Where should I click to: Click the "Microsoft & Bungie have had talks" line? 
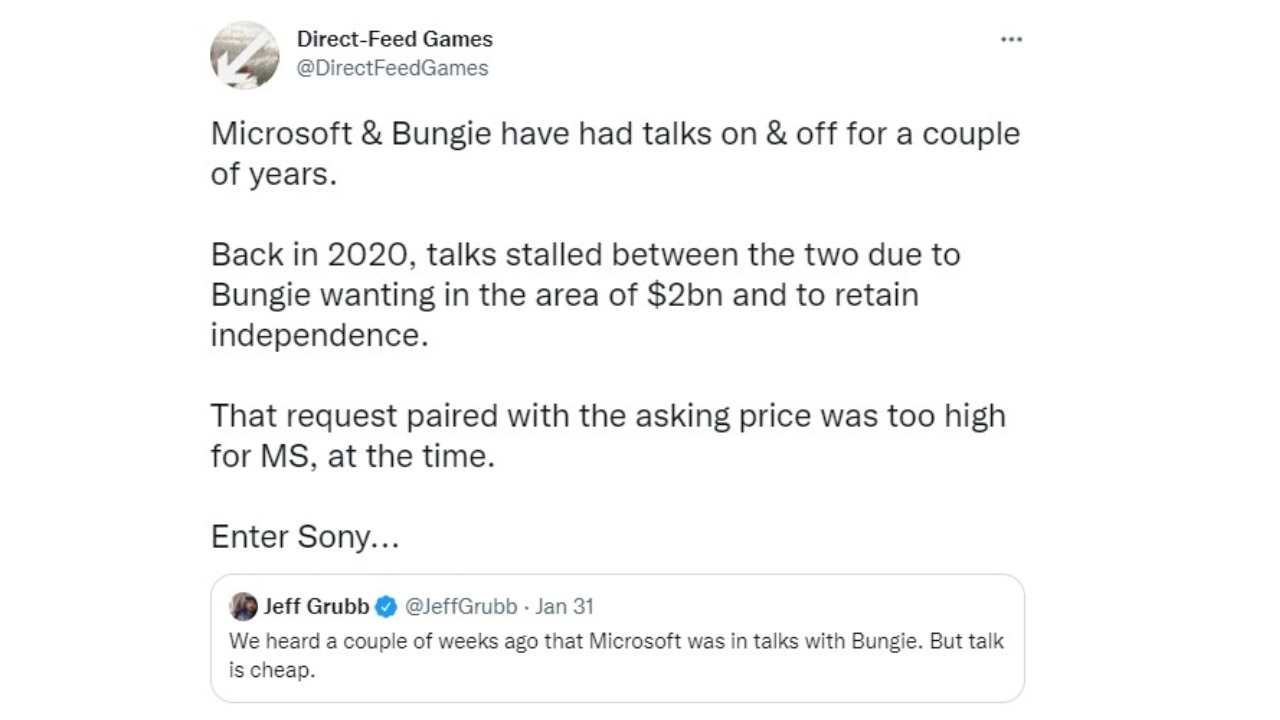coord(615,134)
